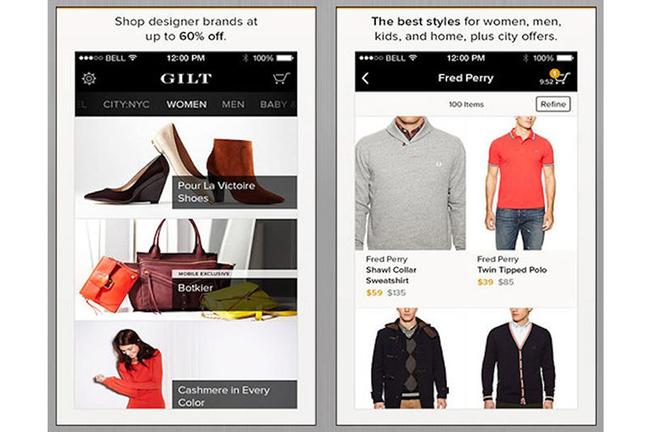Open Twin Tipped Polo title link
The width and height of the screenshot is (648, 432).
pyautogui.click(x=512, y=270)
